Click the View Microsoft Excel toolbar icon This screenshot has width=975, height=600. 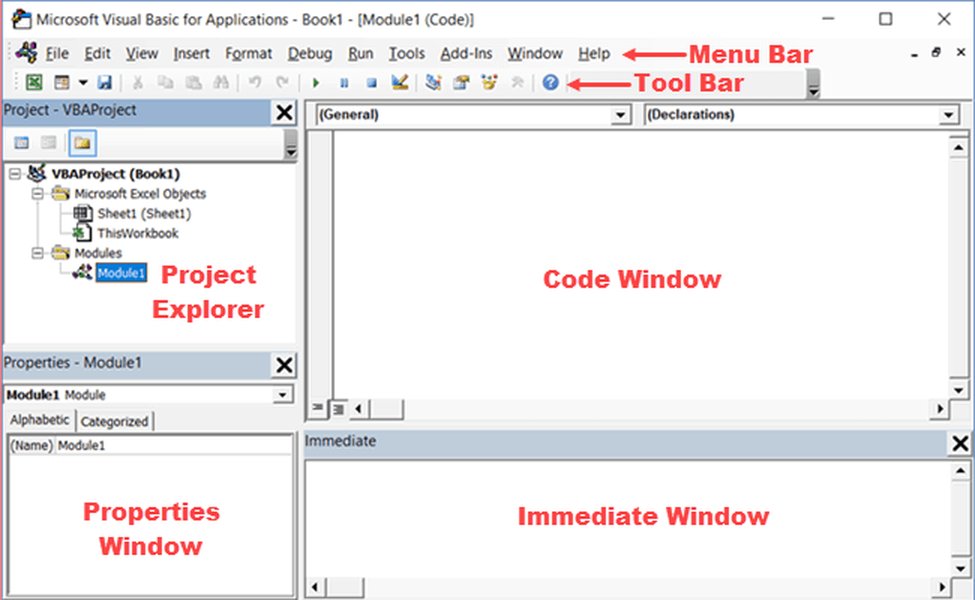point(34,82)
